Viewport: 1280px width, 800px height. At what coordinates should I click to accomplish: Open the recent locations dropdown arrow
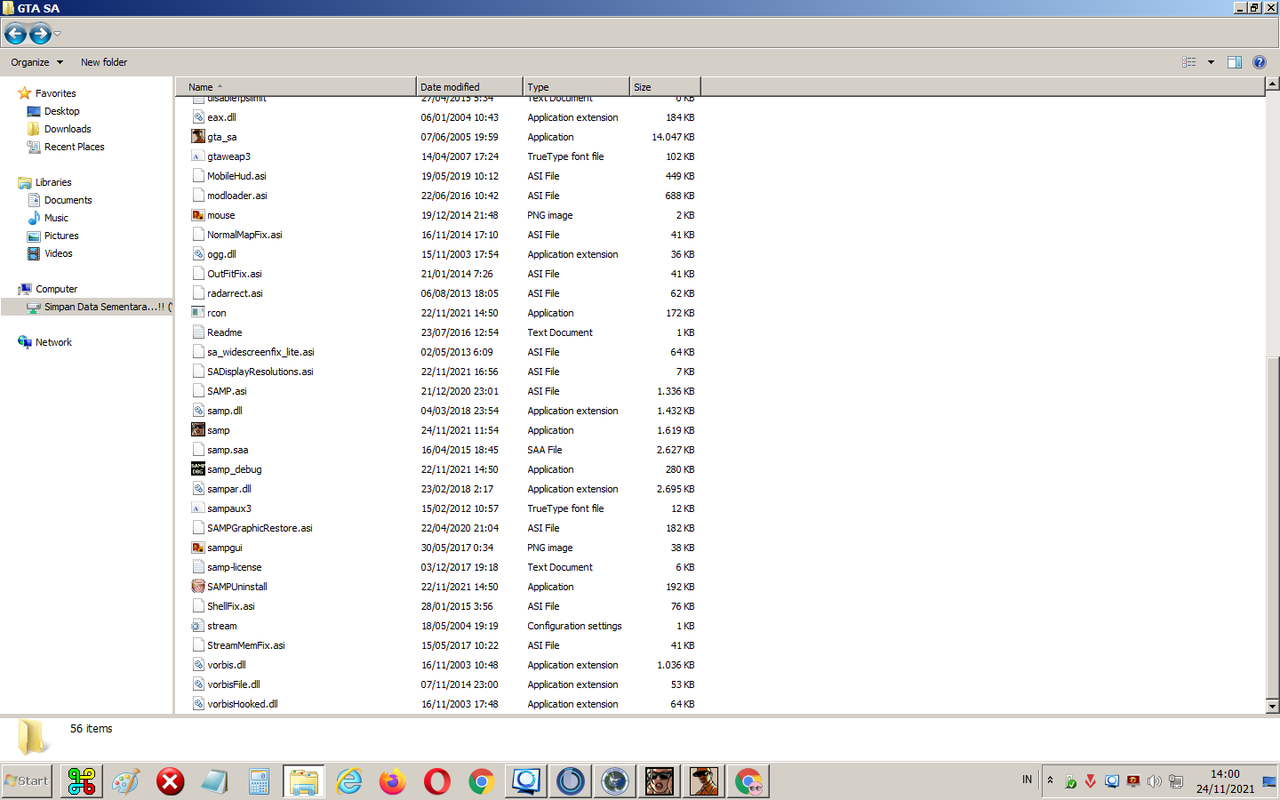click(x=58, y=35)
